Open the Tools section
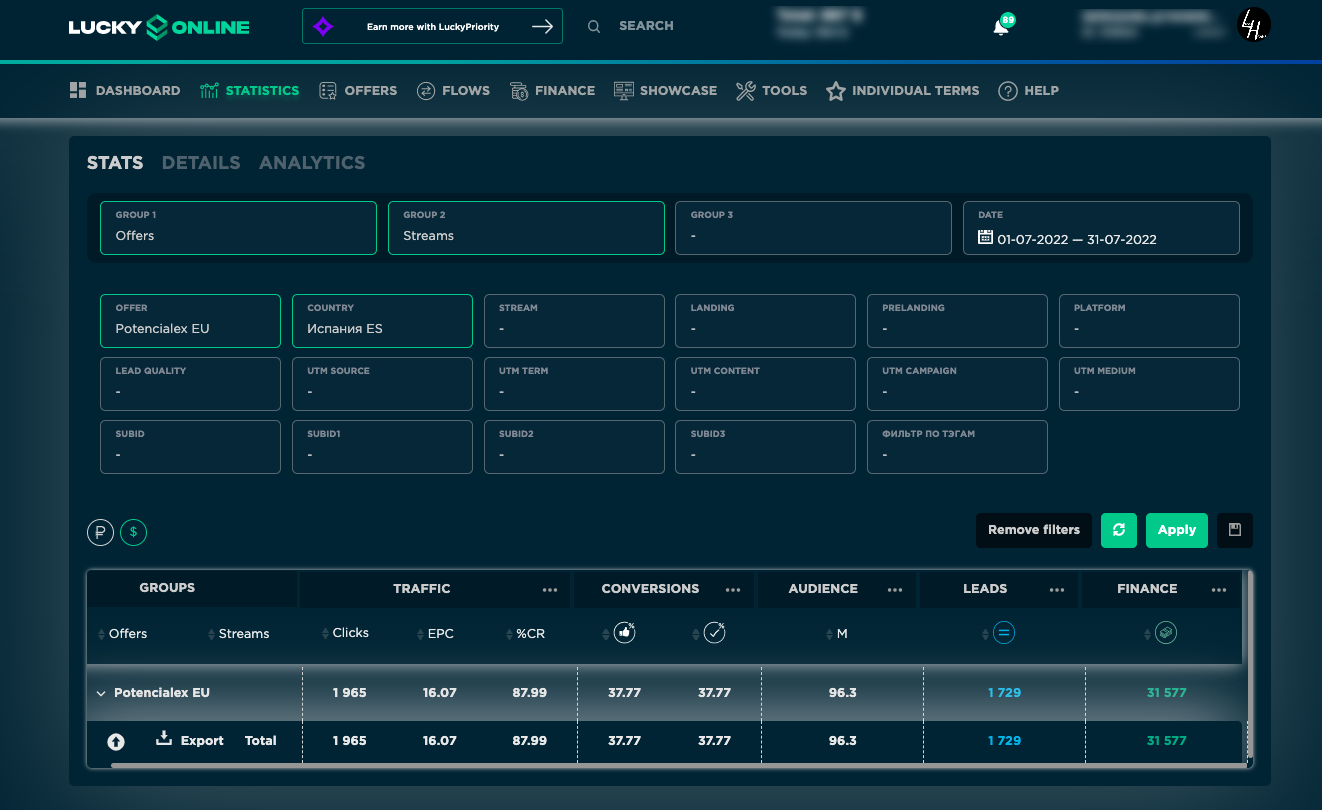This screenshot has width=1322, height=810. coord(771,91)
